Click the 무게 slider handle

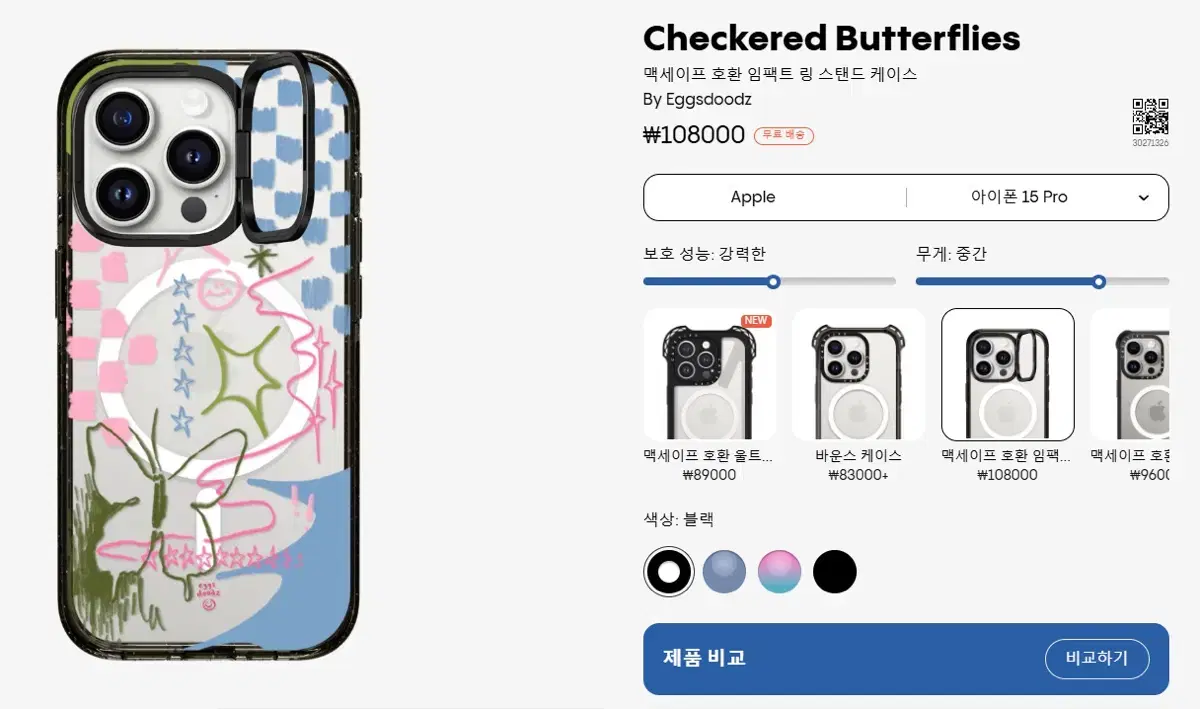[x=1099, y=282]
